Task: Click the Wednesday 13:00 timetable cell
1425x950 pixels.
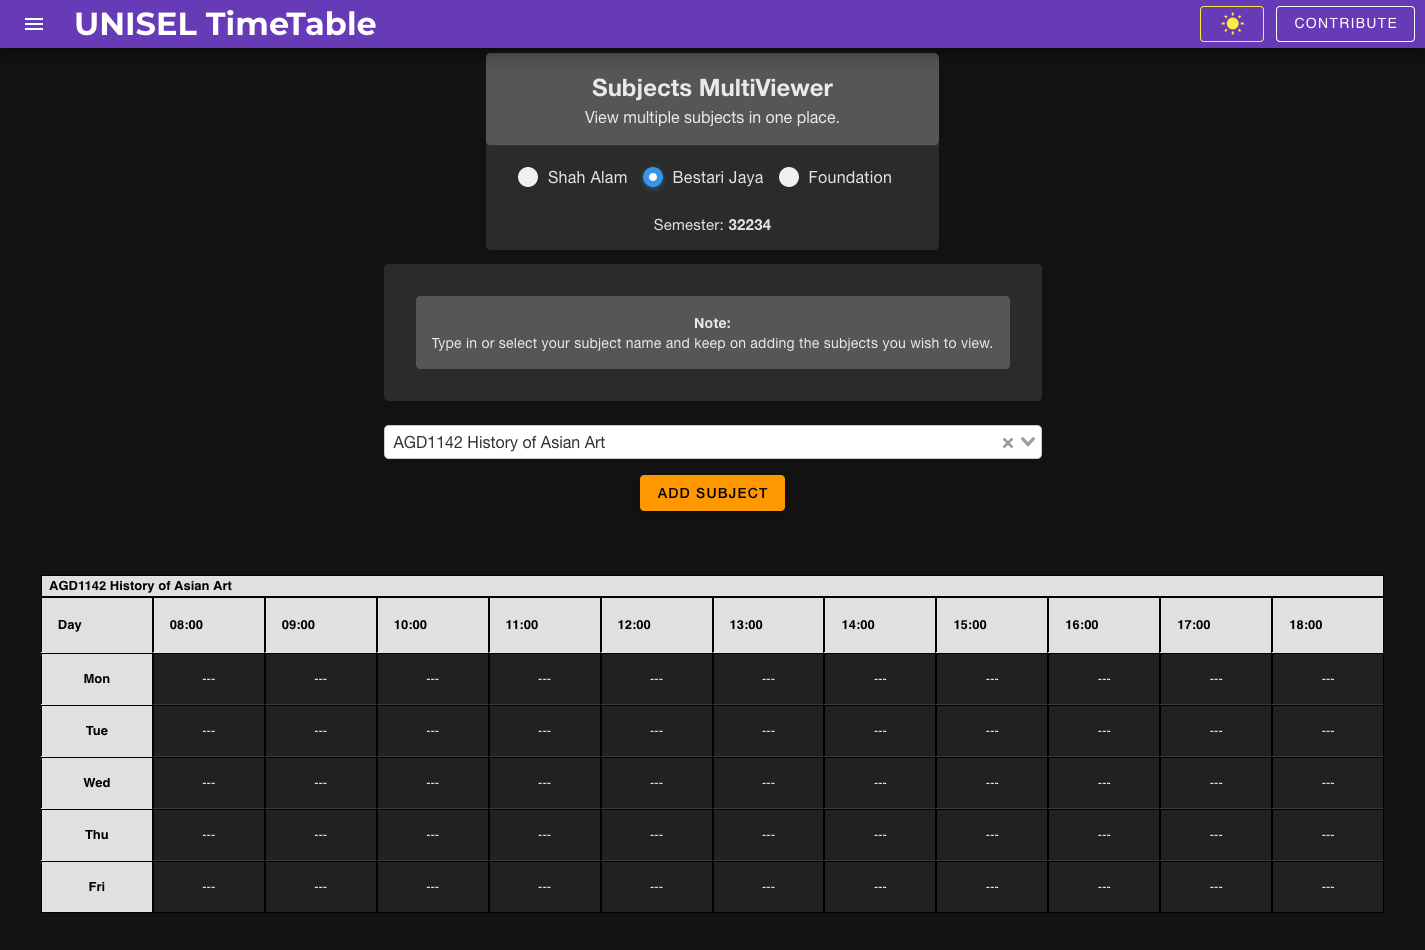Action: point(768,783)
